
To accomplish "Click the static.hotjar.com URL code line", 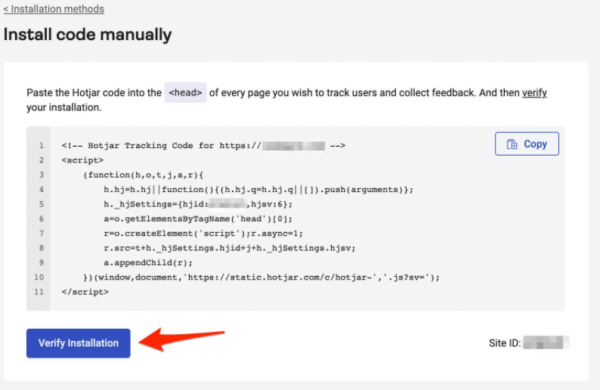I will click(261, 277).
